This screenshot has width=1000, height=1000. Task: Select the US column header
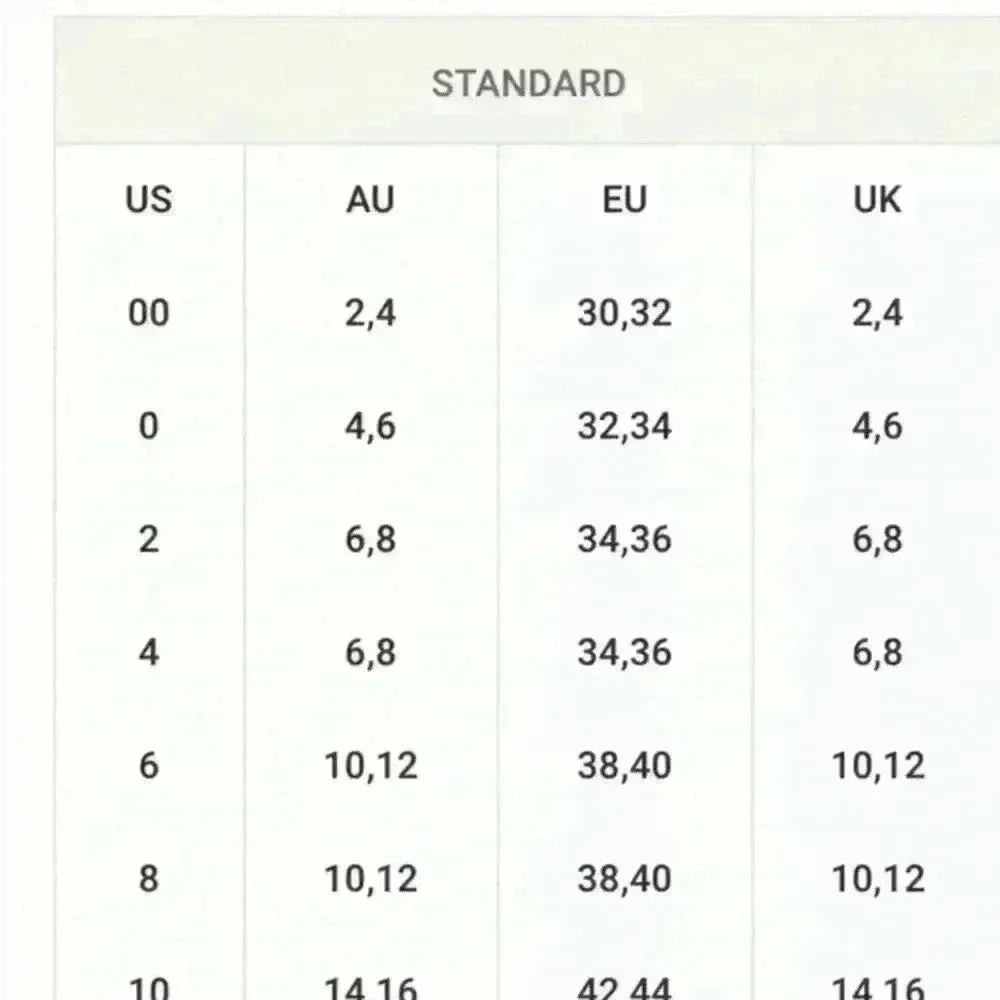pyautogui.click(x=149, y=200)
